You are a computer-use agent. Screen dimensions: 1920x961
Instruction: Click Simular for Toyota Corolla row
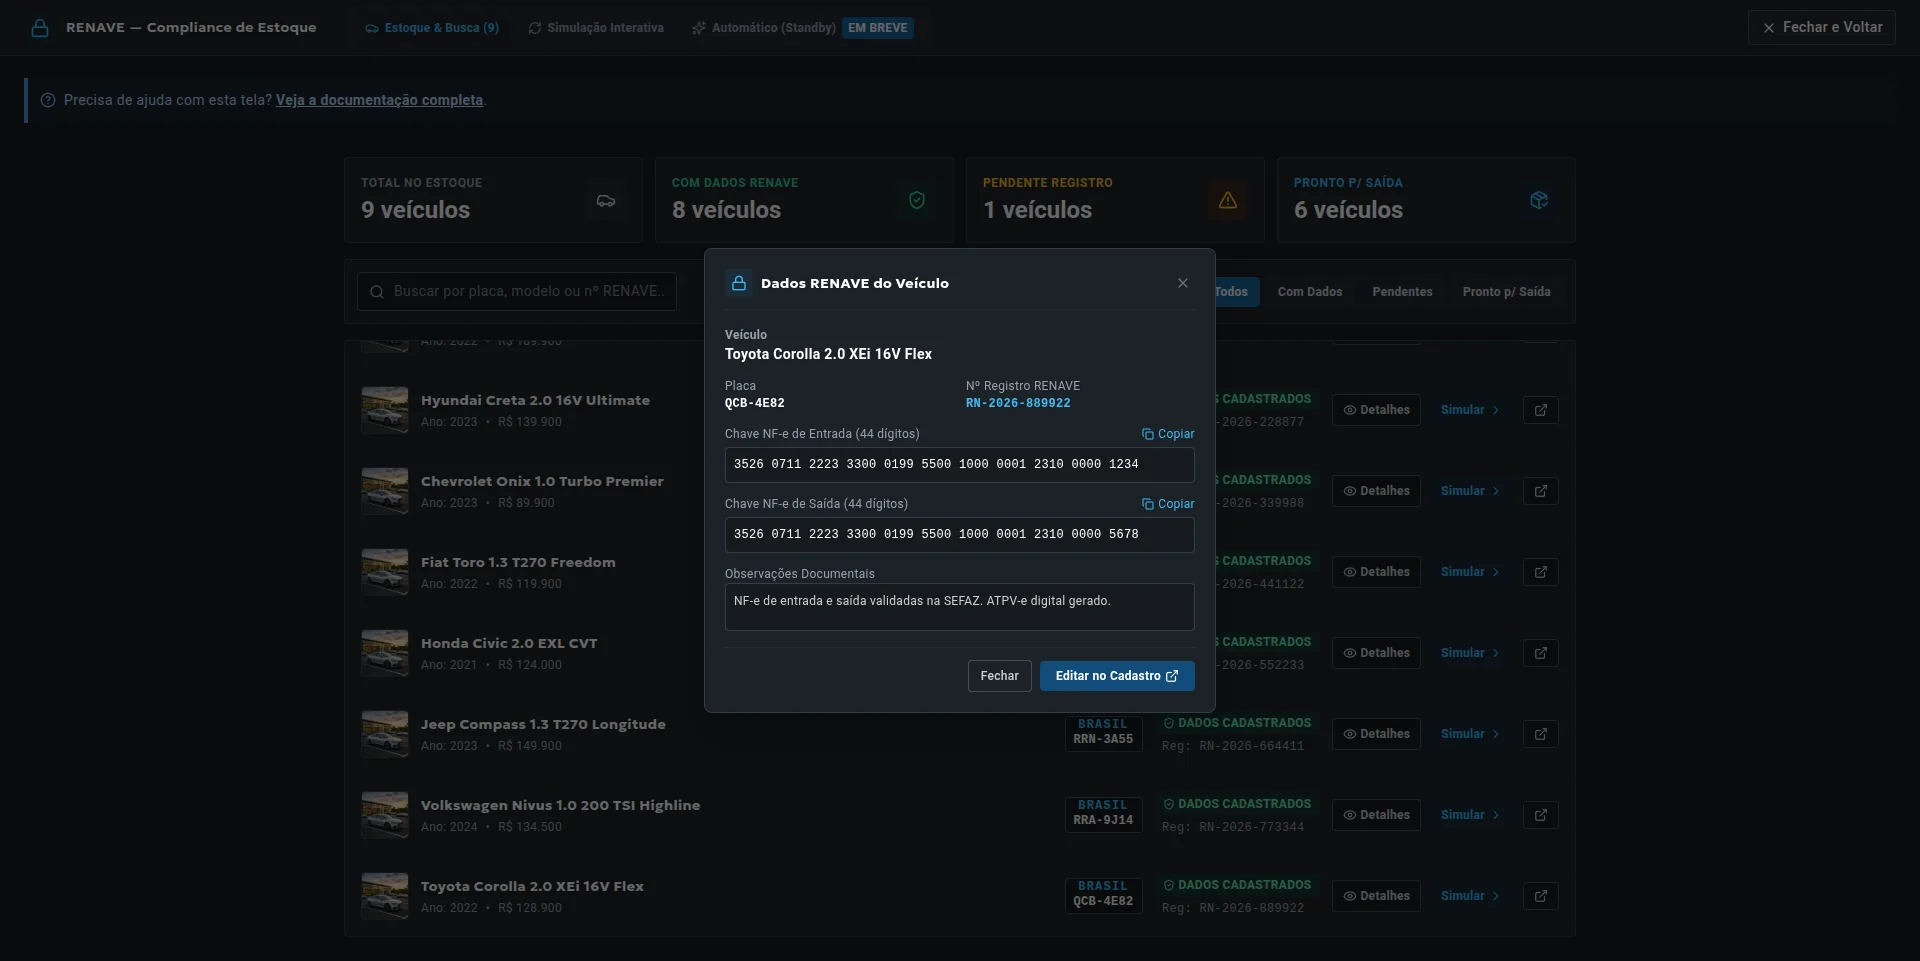(x=1470, y=896)
